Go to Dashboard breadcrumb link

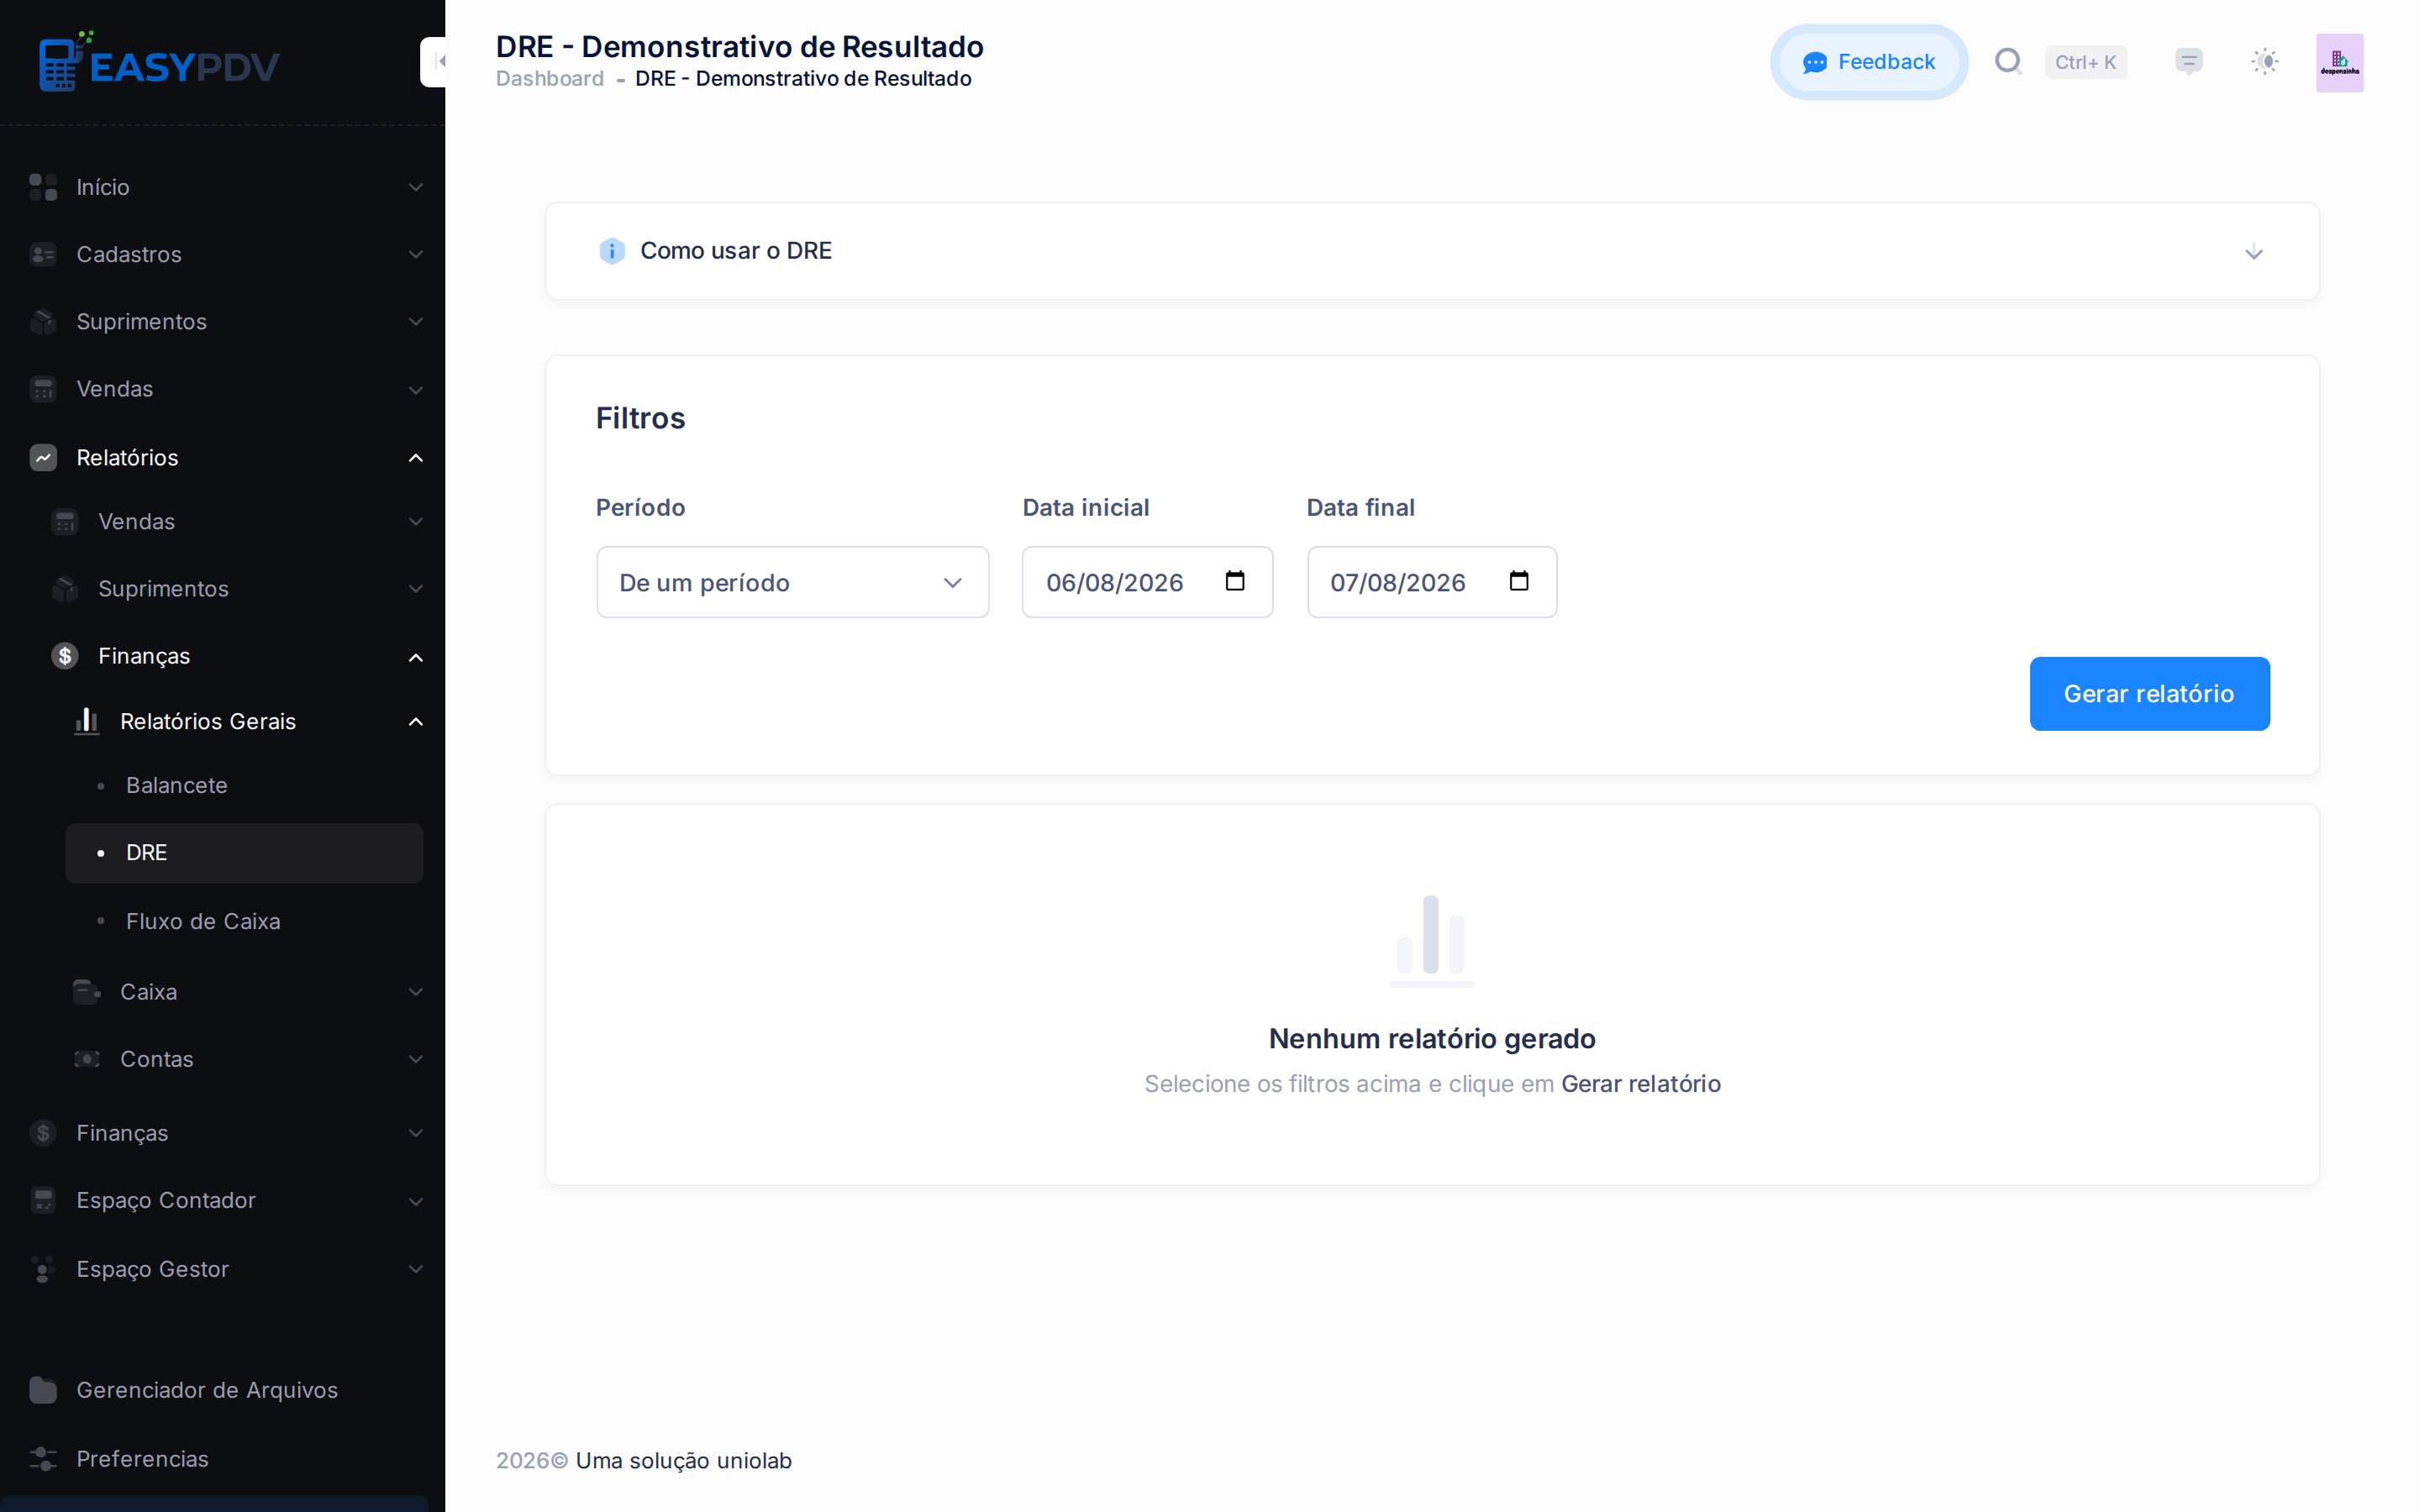tap(550, 78)
